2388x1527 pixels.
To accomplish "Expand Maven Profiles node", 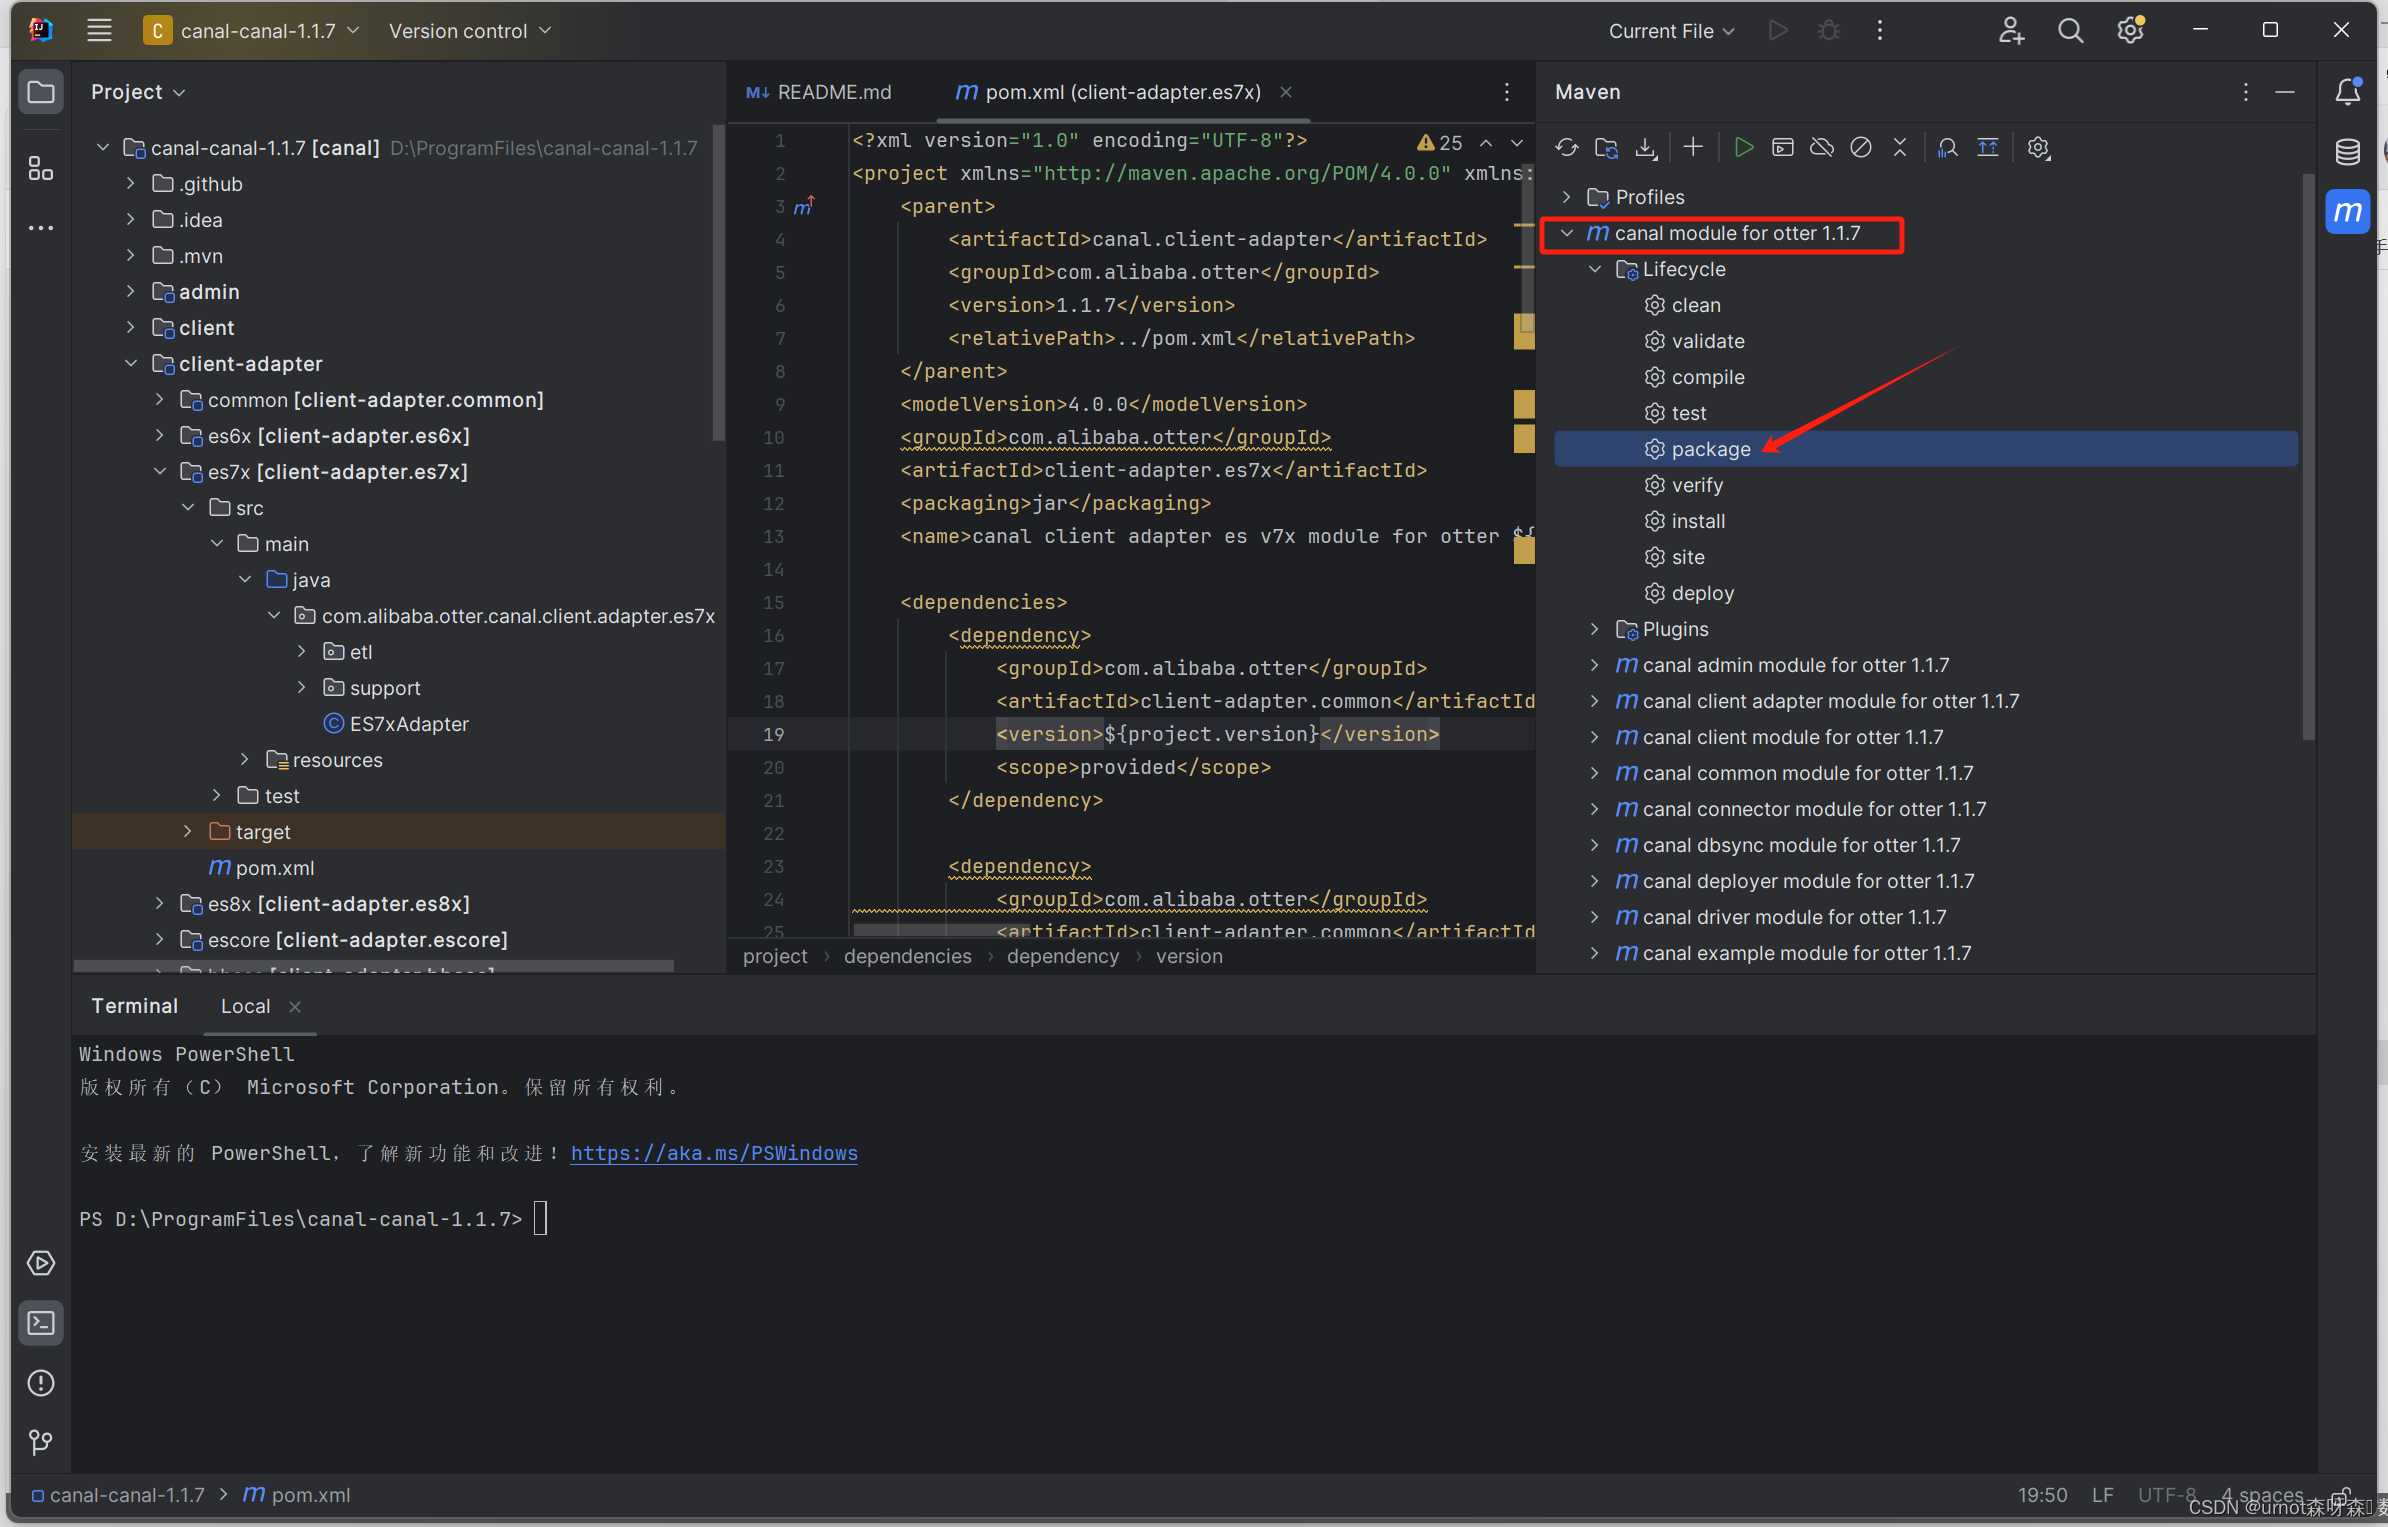I will point(1567,197).
